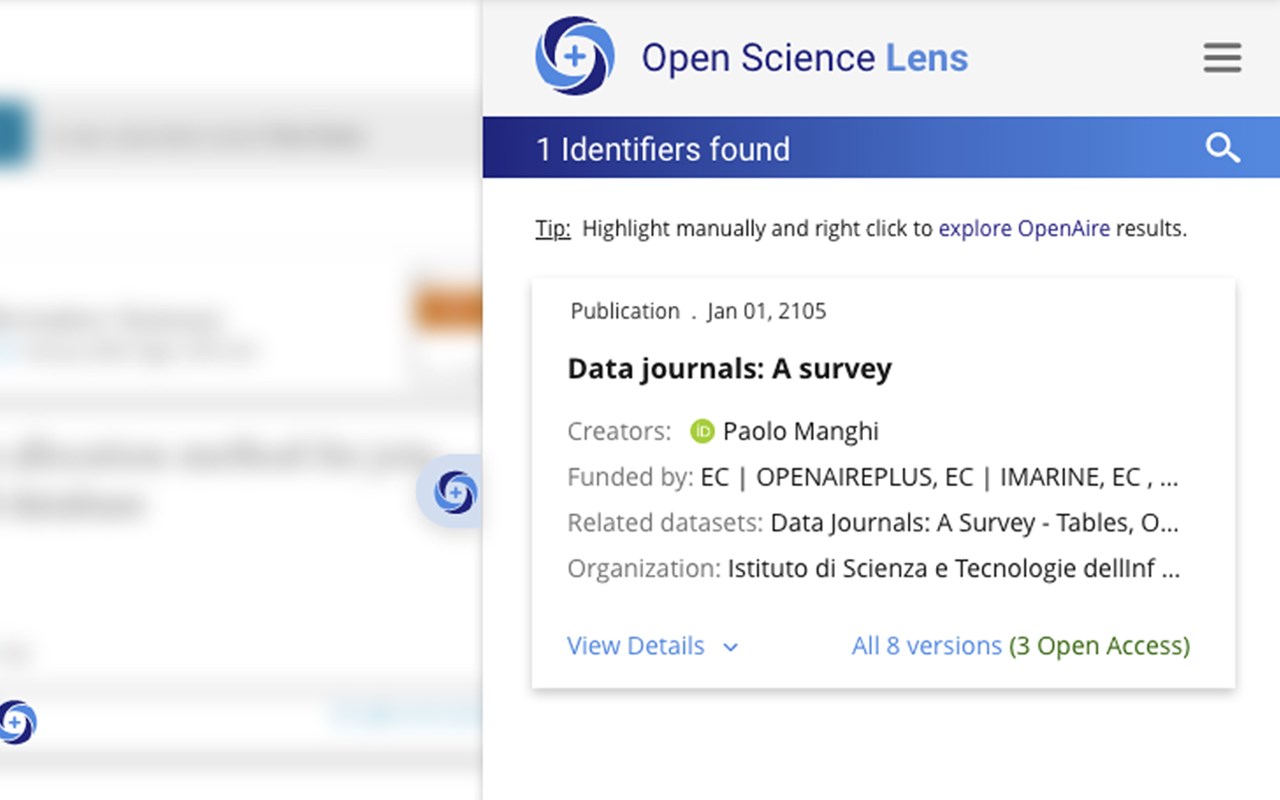Follow the explore OpenAire link
Screen dimensions: 1280x800
[1023, 228]
